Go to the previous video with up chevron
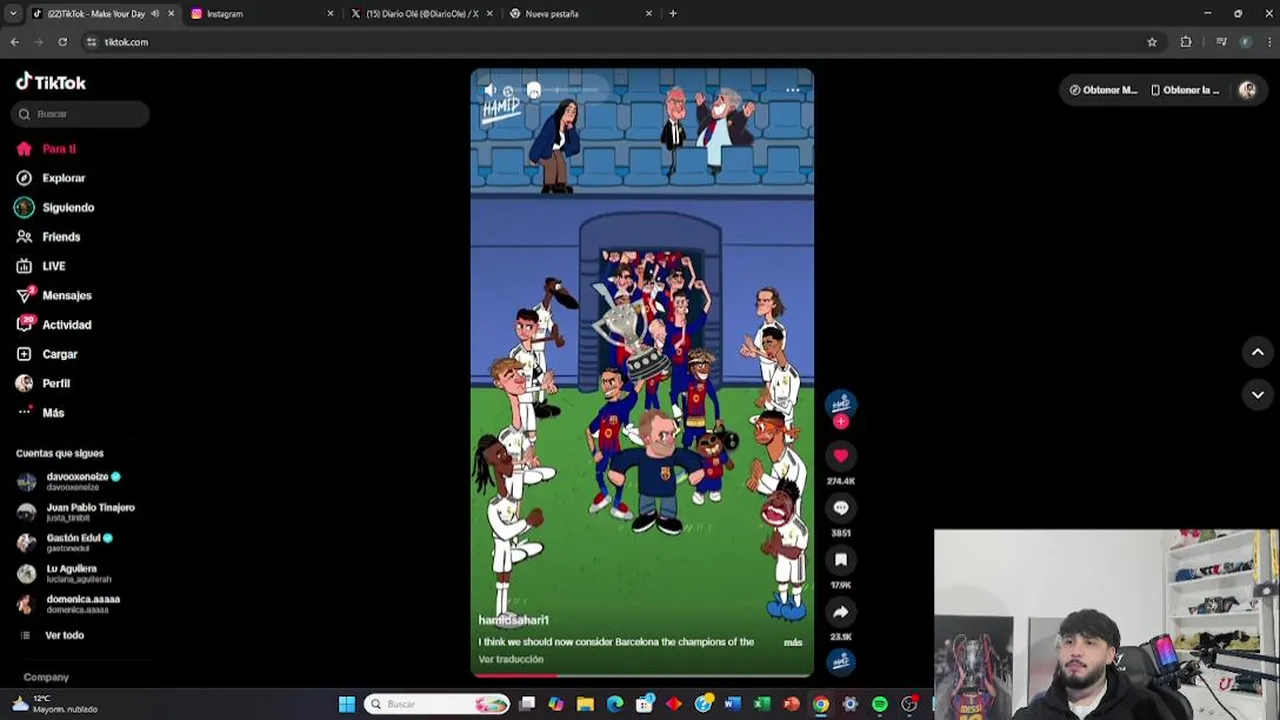1280x720 pixels. pyautogui.click(x=1258, y=352)
